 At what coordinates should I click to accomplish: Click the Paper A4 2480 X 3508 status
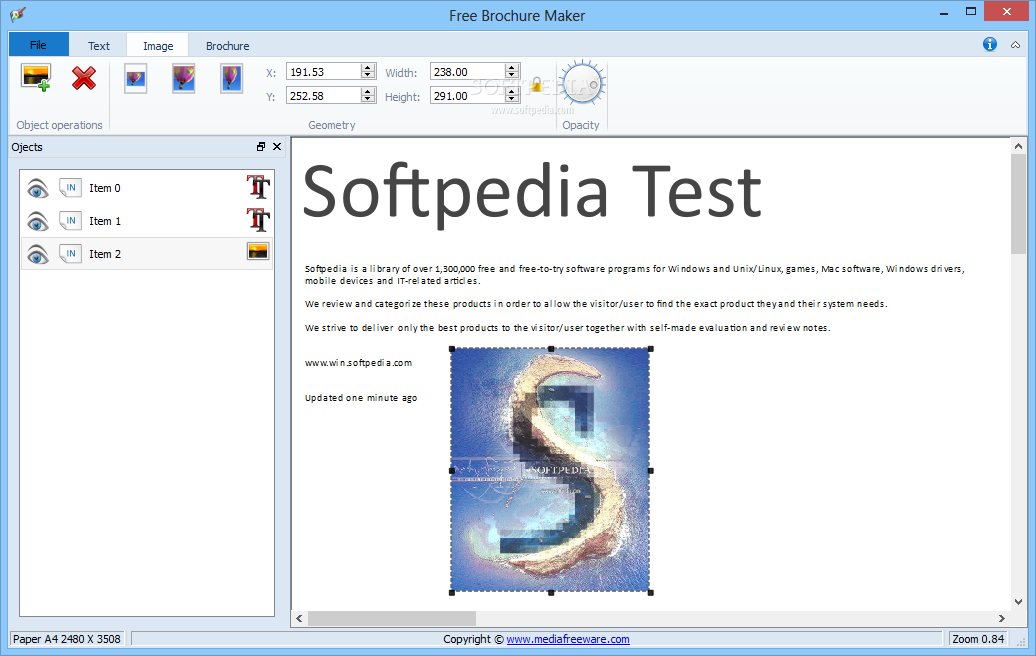pyautogui.click(x=67, y=639)
